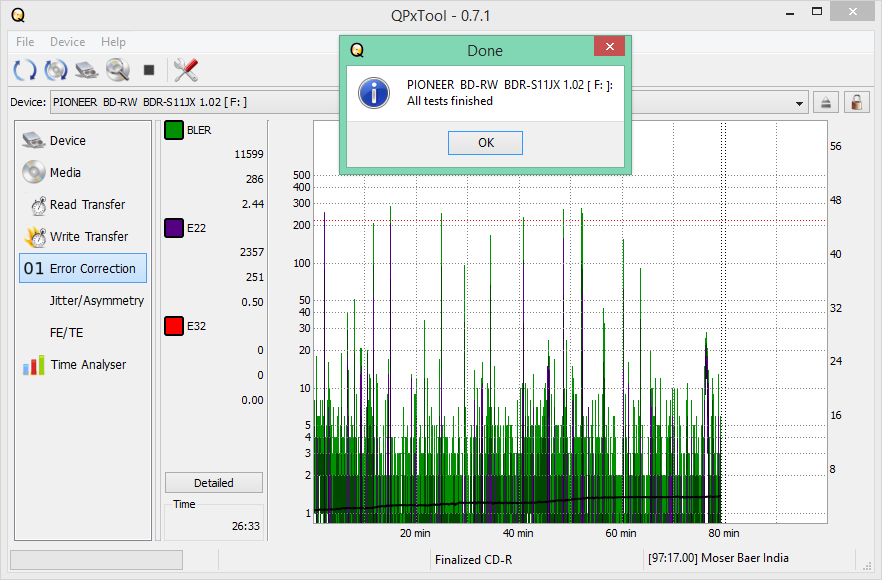Click the BLER average value 2.44
The height and width of the screenshot is (580, 882).
253,204
